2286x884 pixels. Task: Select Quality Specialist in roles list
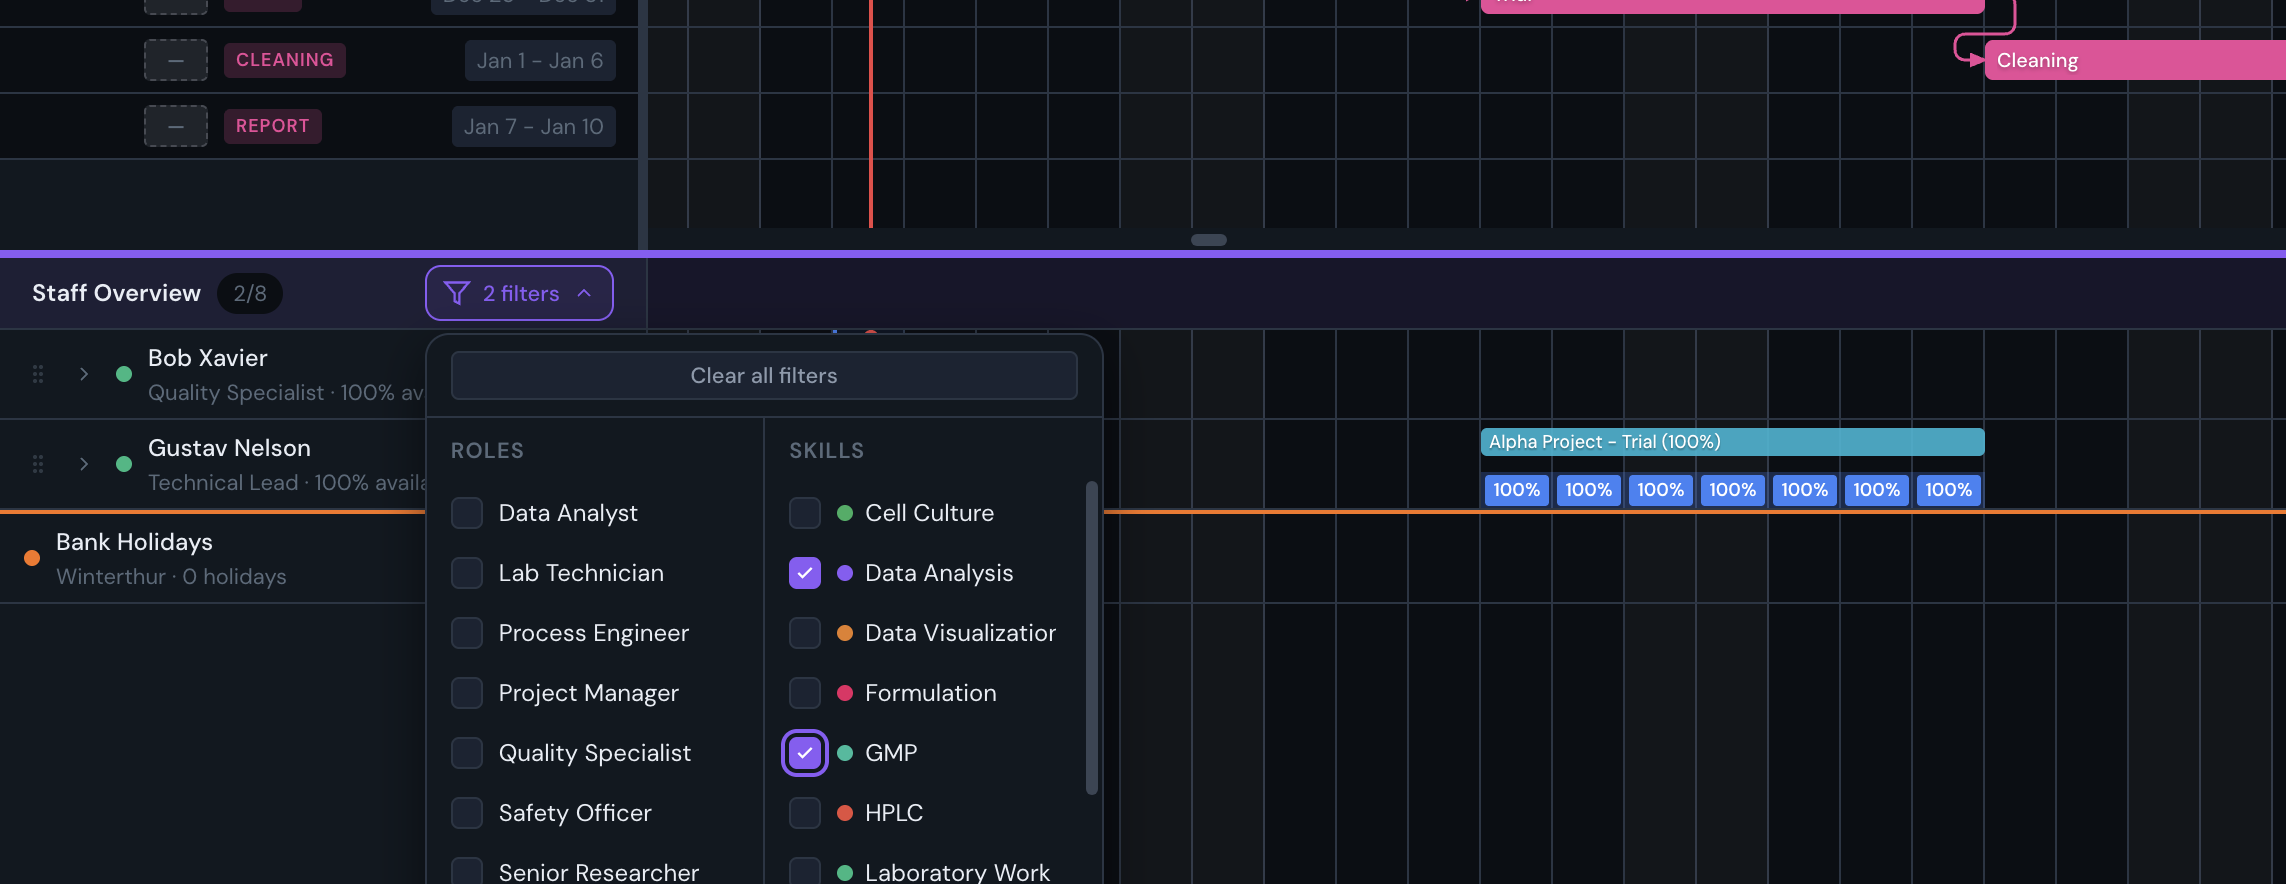pos(467,753)
